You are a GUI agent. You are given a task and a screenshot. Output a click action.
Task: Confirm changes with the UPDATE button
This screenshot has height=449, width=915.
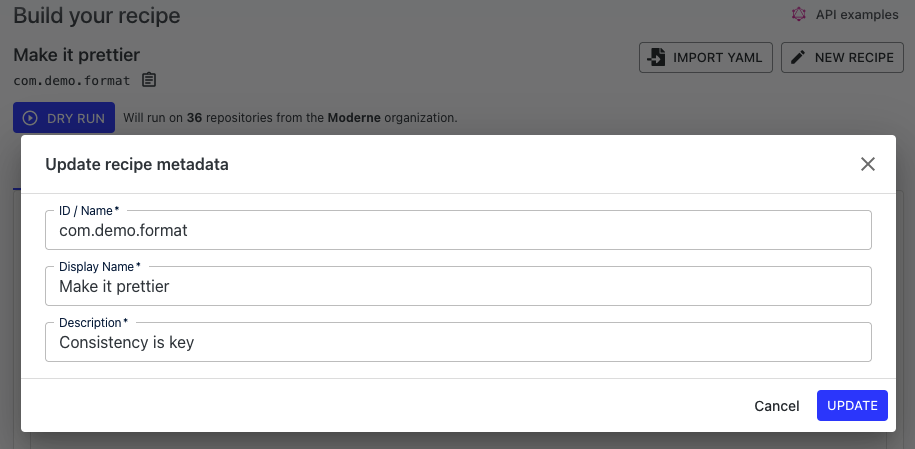click(852, 406)
